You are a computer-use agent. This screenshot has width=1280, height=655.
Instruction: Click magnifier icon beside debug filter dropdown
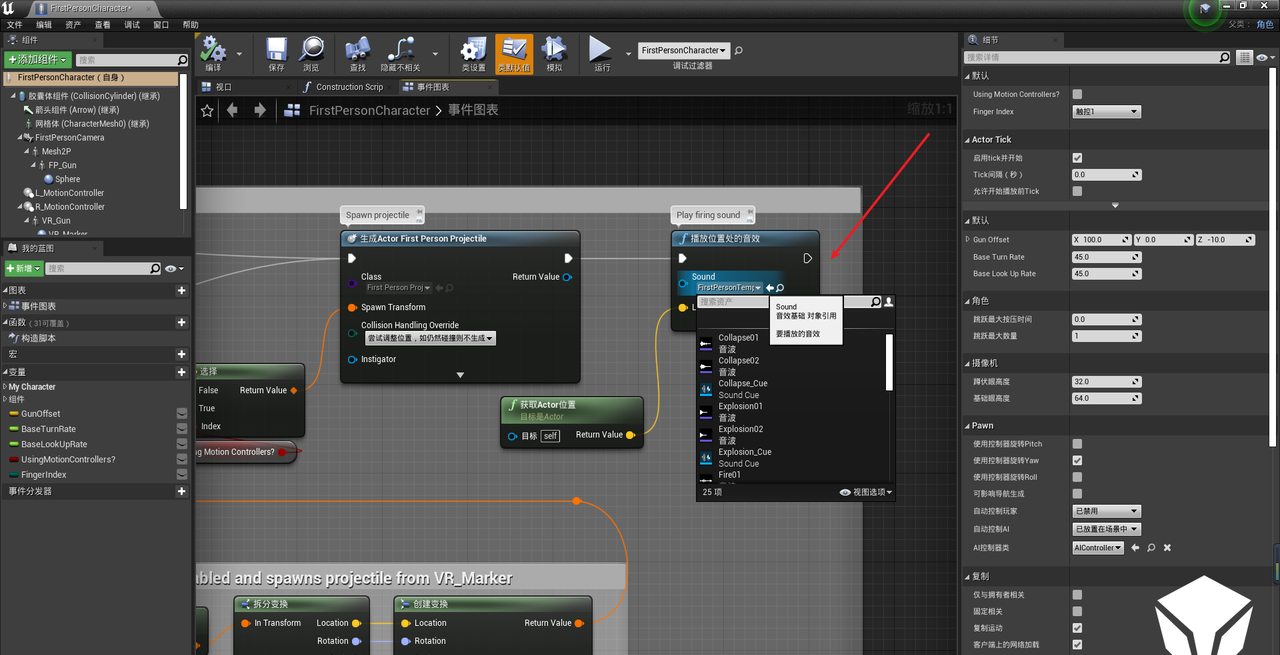pos(738,50)
